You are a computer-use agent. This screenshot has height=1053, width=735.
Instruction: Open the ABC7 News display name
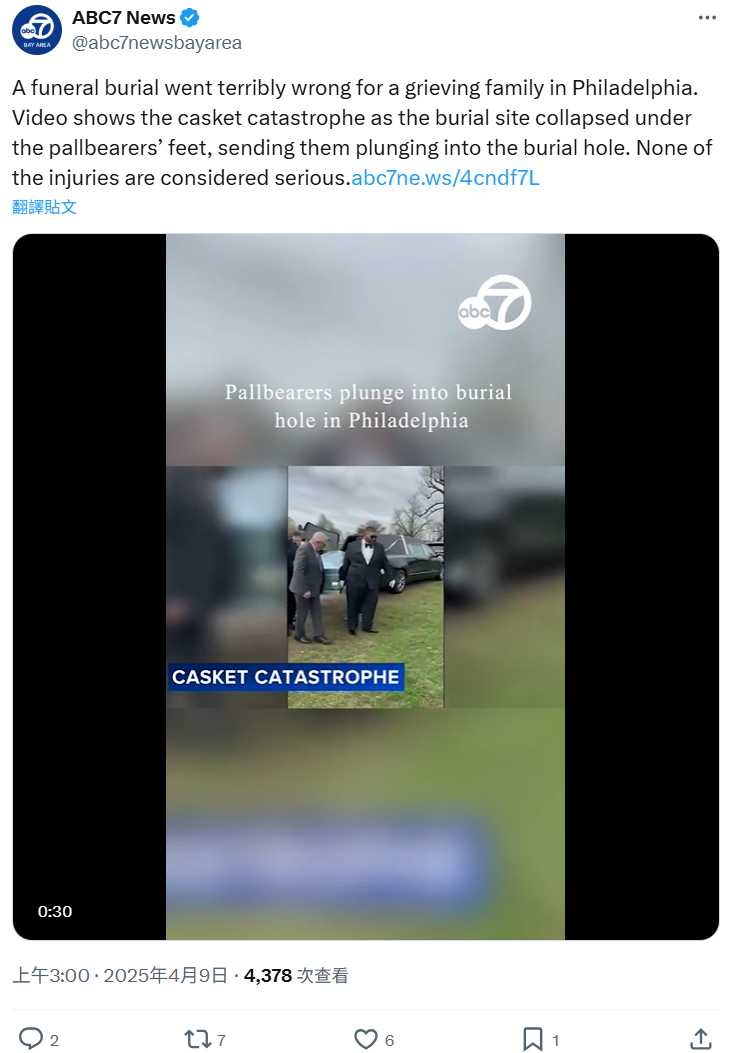124,18
